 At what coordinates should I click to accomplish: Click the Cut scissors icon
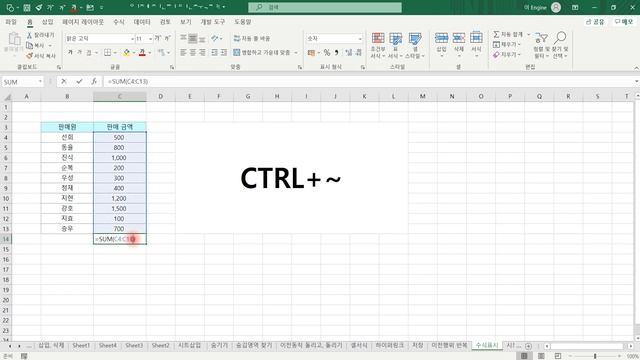(29, 36)
